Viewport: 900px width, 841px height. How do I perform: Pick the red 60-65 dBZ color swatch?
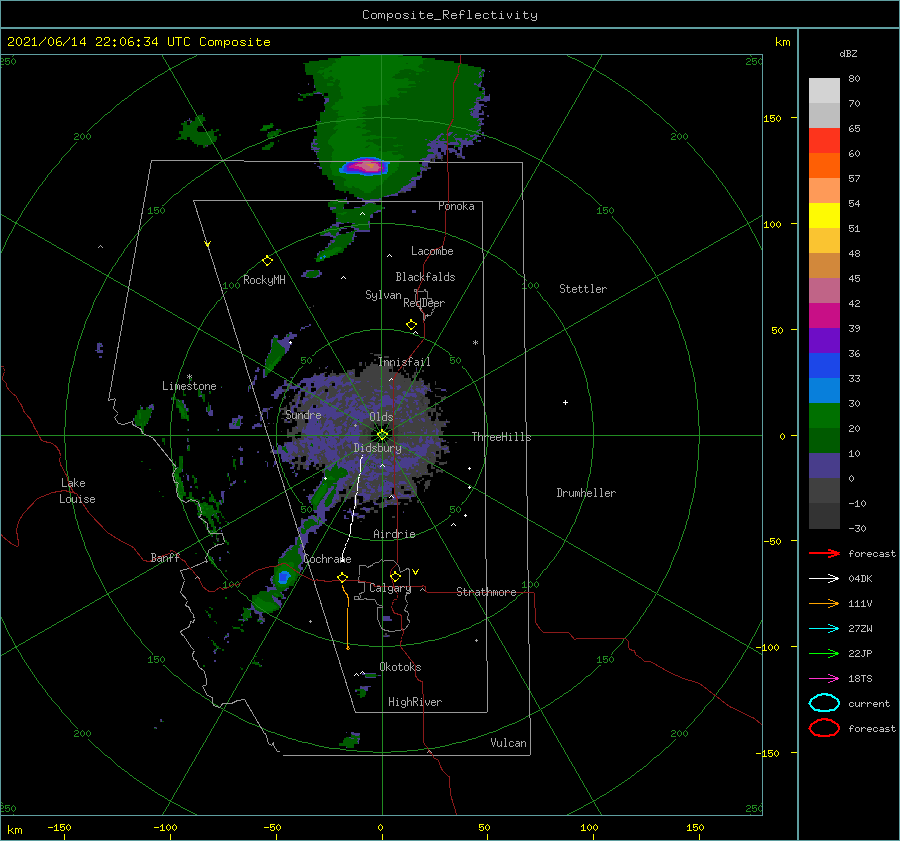click(824, 141)
